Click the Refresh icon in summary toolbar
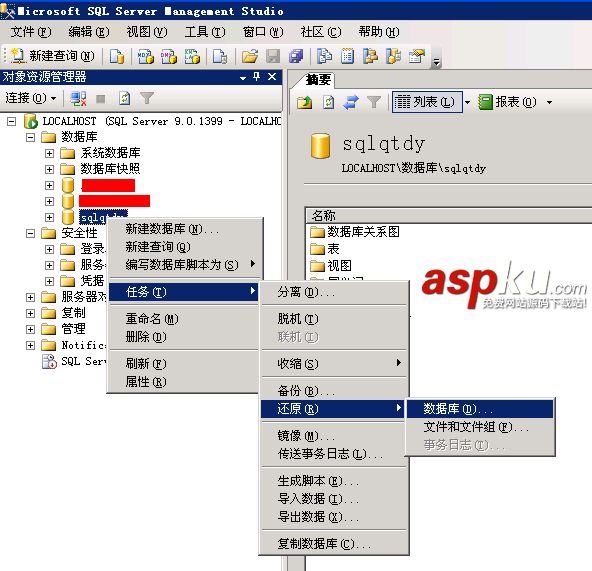 [328, 102]
